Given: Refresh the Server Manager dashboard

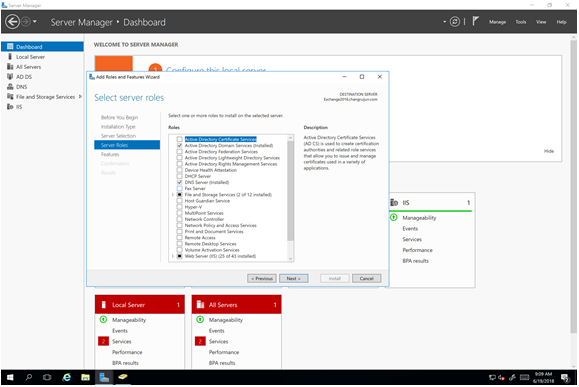Looking at the screenshot, I should [x=455, y=22].
